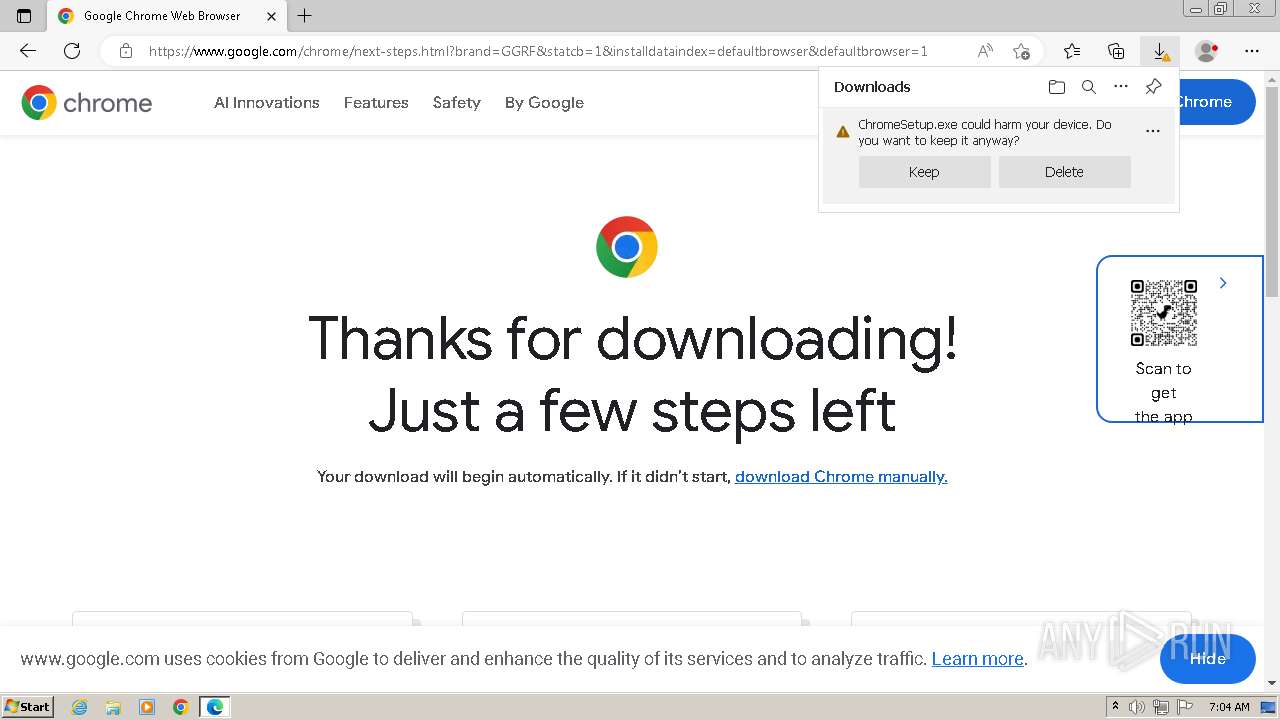Image resolution: width=1280 pixels, height=720 pixels.
Task: Open media player from taskbar
Action: click(147, 707)
